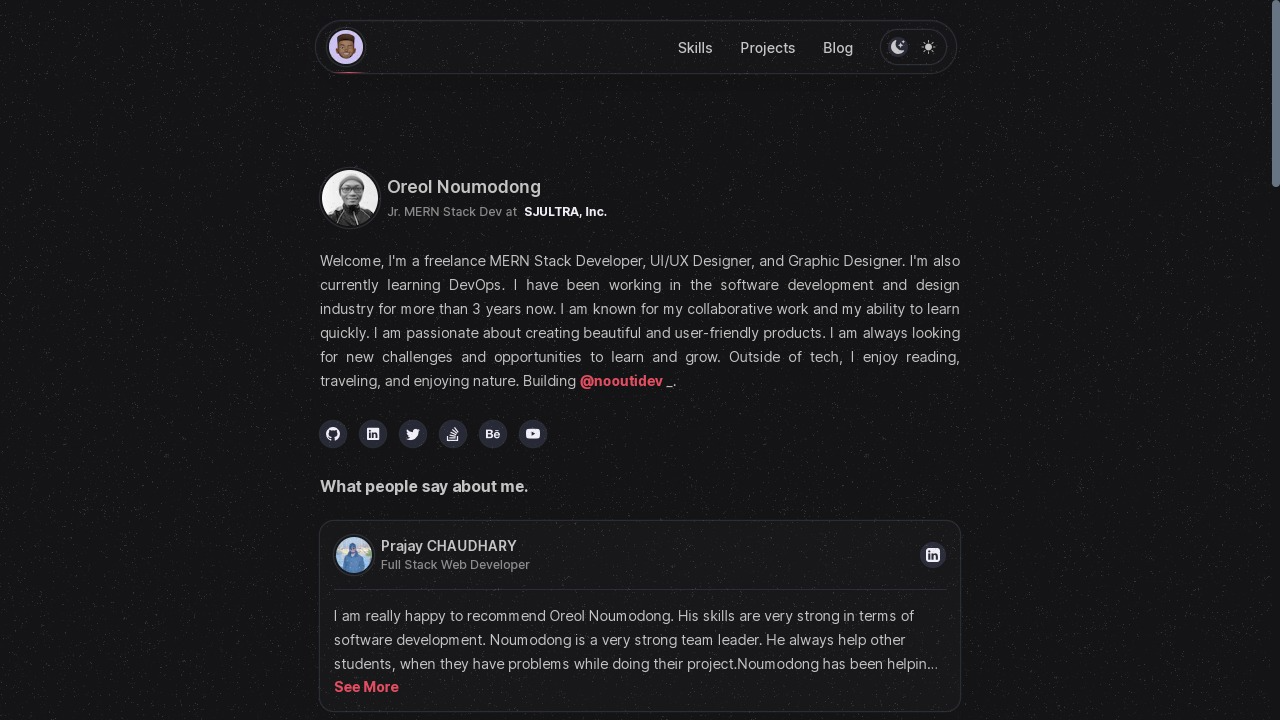The width and height of the screenshot is (1280, 720).
Task: Open the Stack Overflow profile icon
Action: click(453, 434)
